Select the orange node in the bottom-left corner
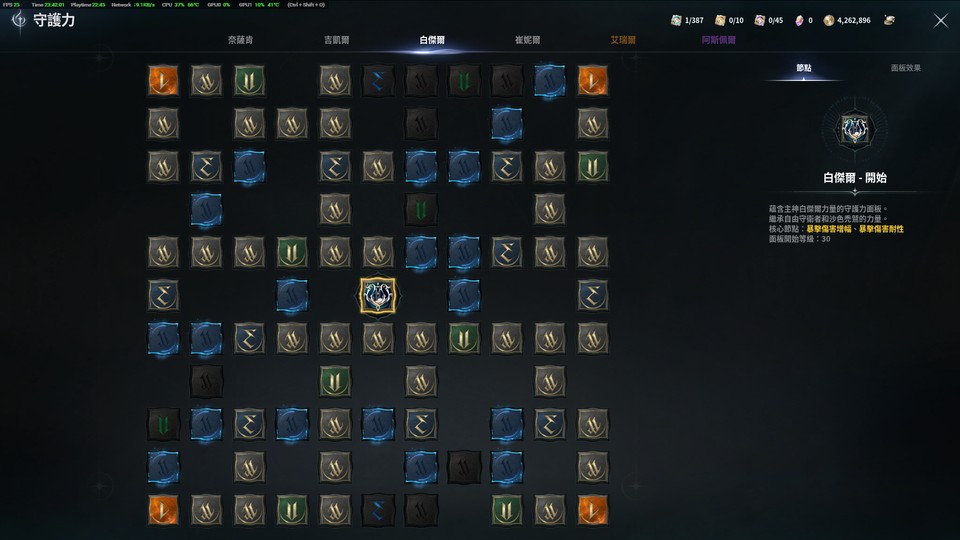 point(163,510)
